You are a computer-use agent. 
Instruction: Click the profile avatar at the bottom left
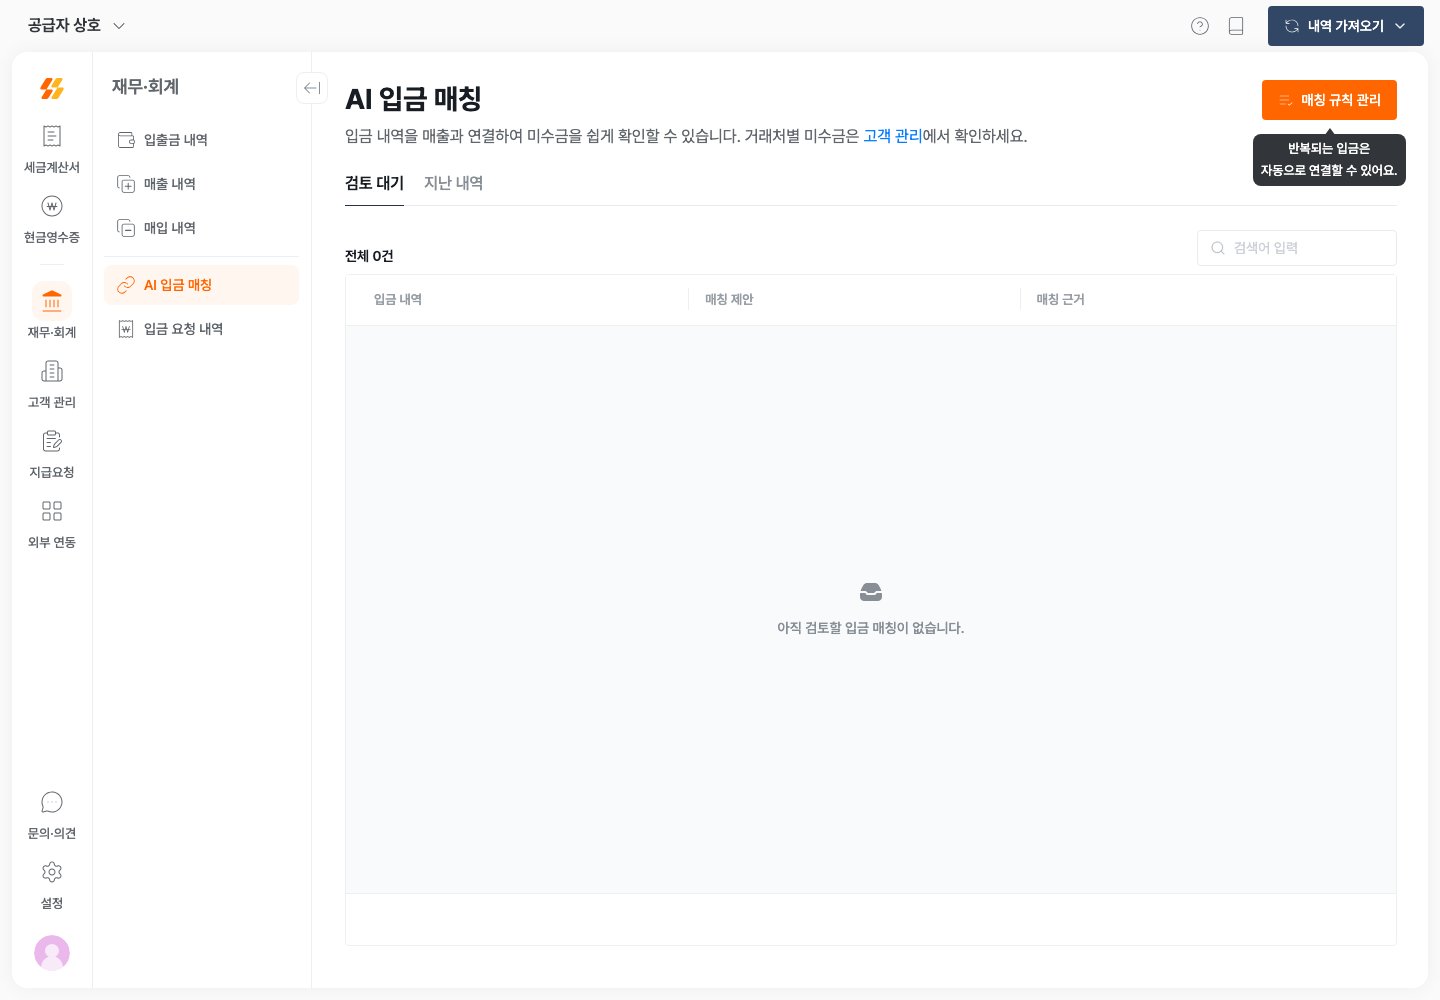click(52, 953)
